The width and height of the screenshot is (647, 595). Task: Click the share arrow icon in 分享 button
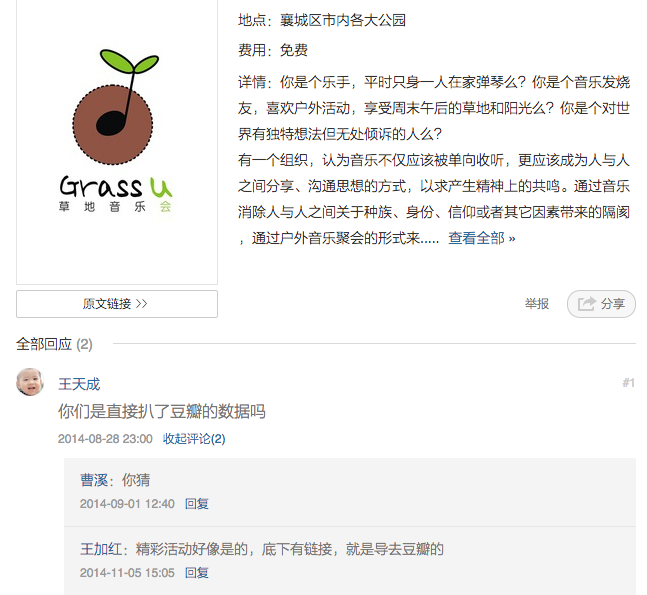(x=587, y=304)
